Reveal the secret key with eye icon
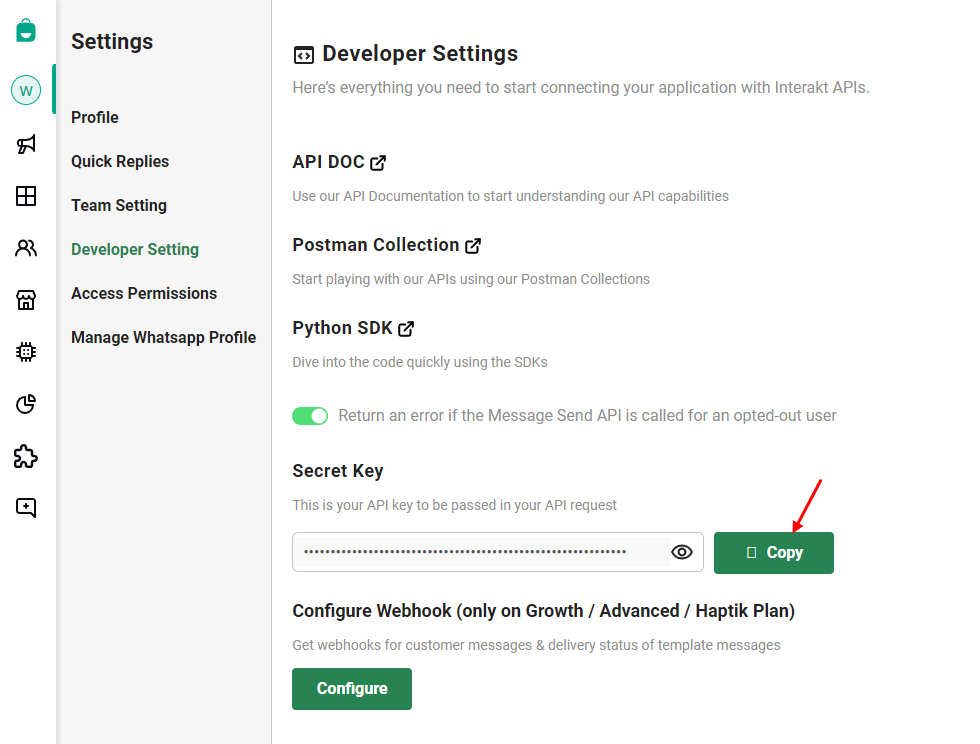The image size is (980, 744). coord(682,552)
